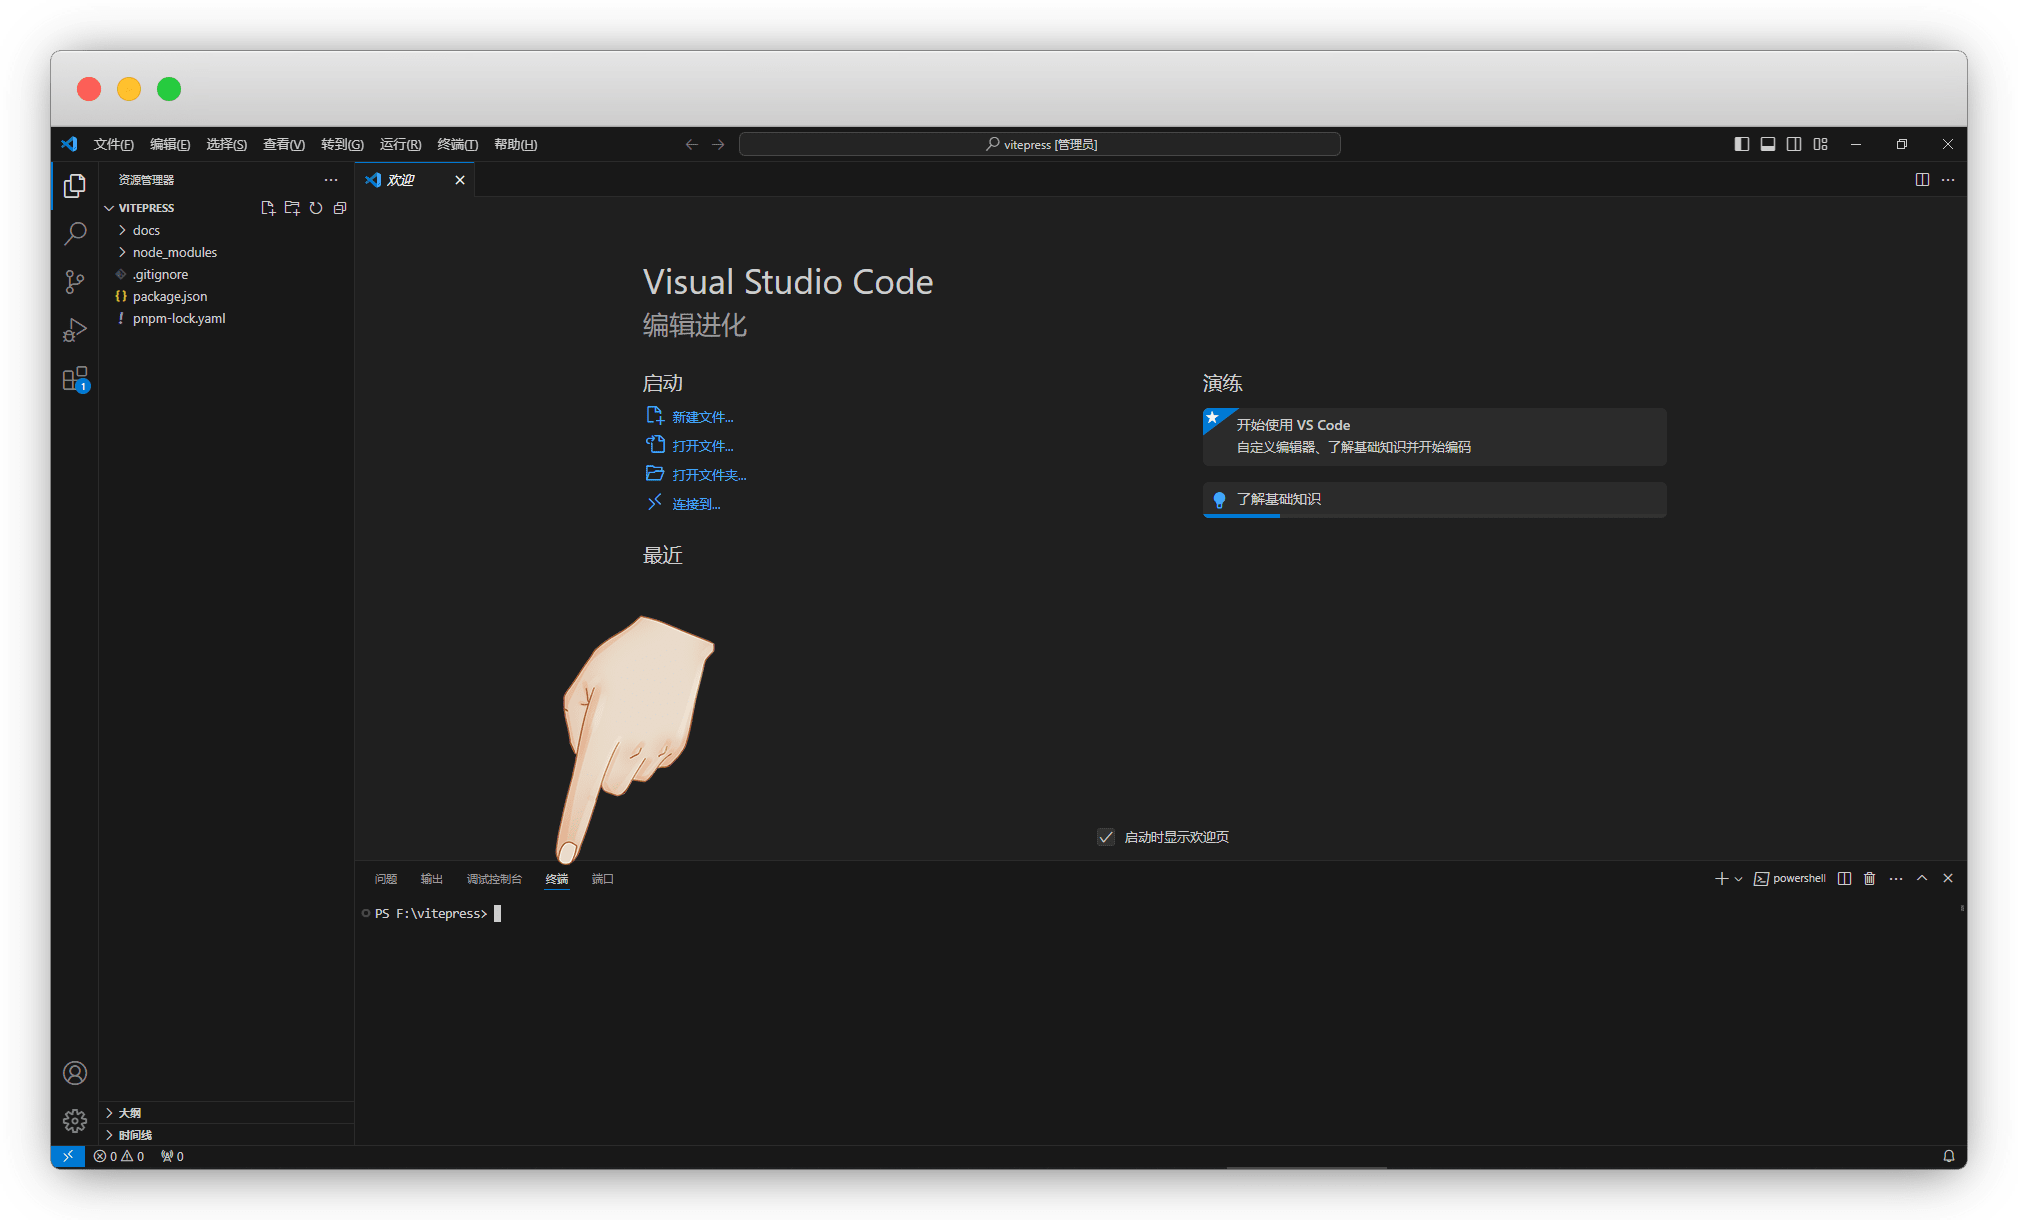The image size is (2018, 1220).
Task: Open the Manage gear icon
Action: coord(75,1120)
